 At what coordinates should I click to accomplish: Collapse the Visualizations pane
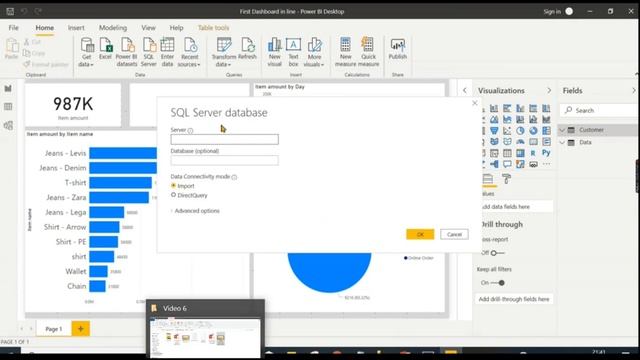click(549, 91)
